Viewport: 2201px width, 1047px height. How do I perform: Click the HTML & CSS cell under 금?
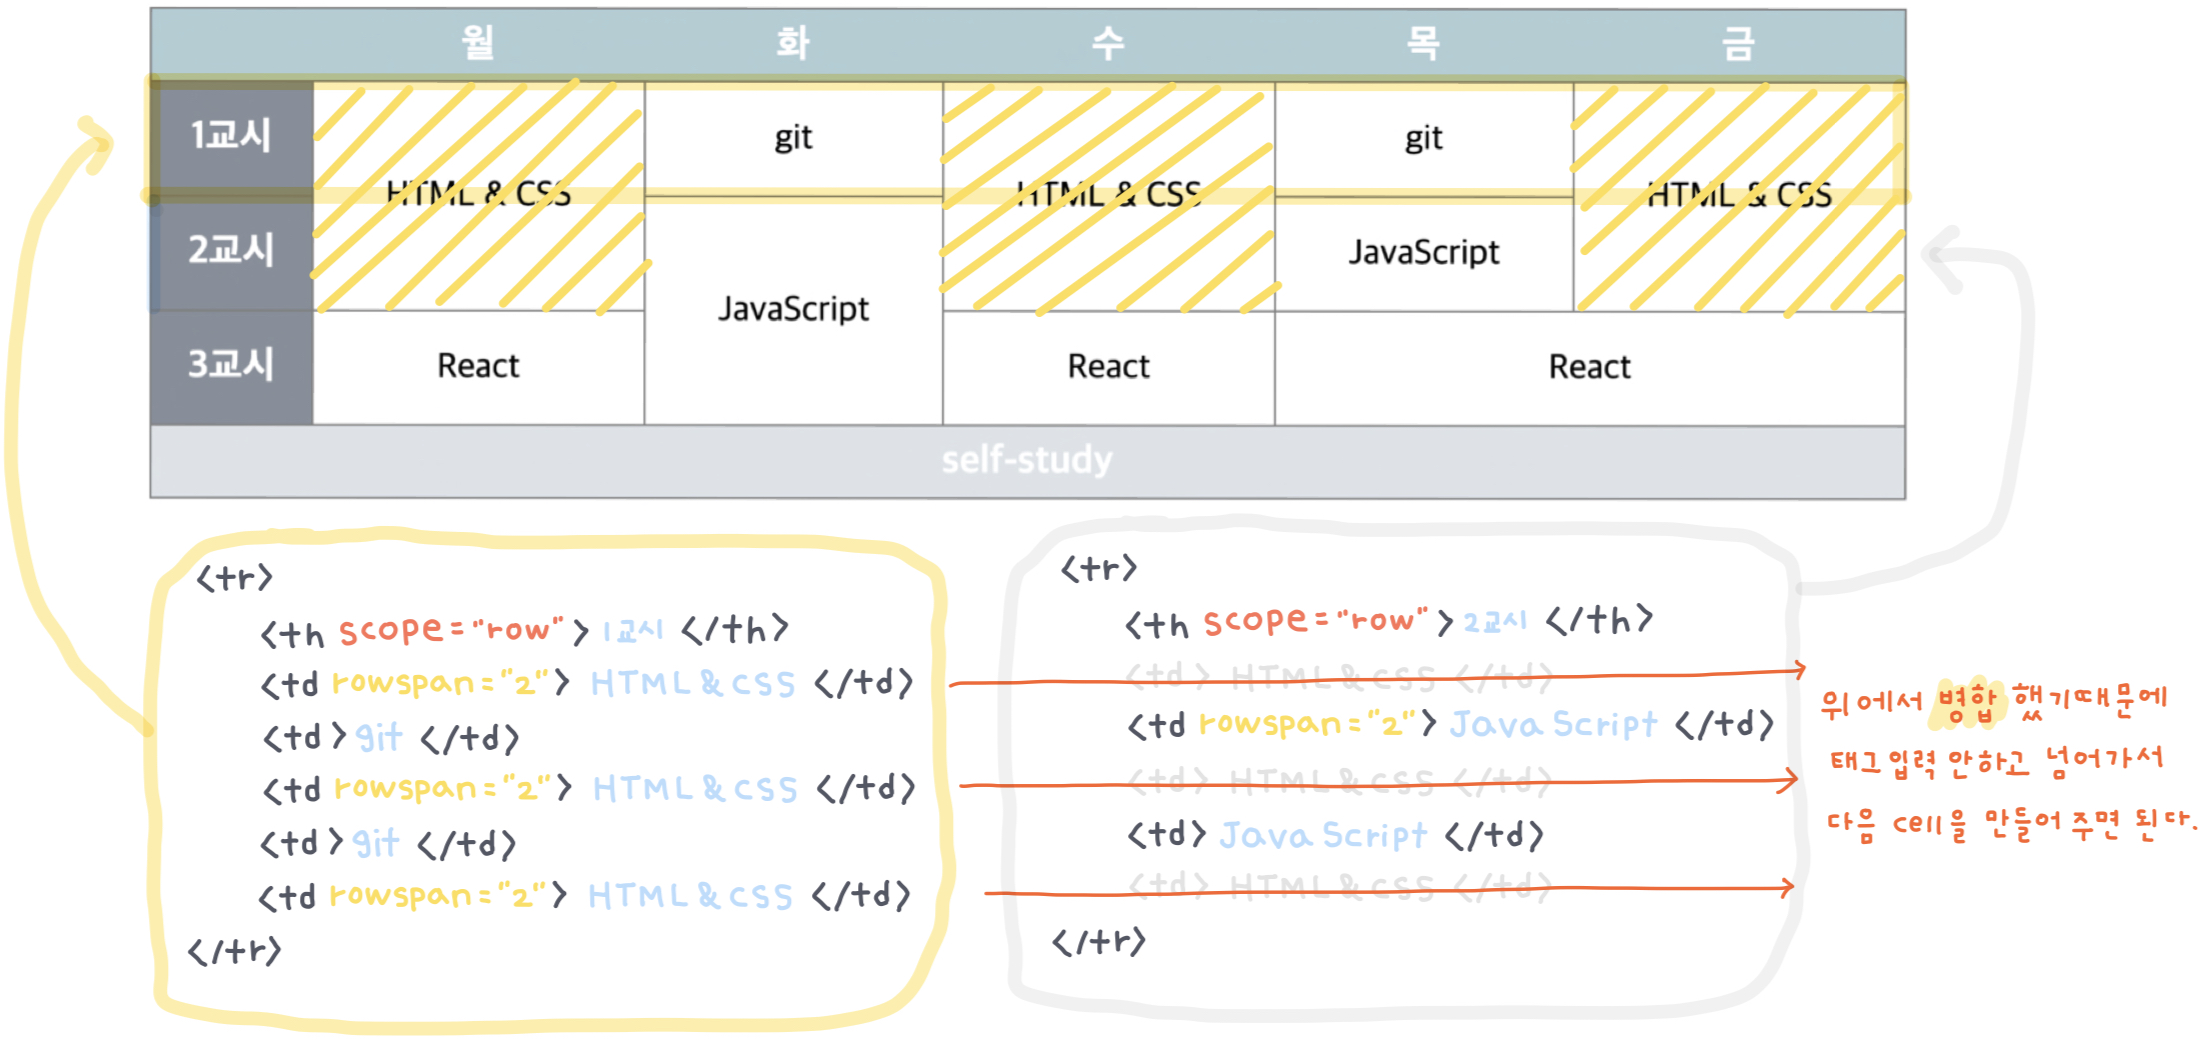coord(1739,194)
